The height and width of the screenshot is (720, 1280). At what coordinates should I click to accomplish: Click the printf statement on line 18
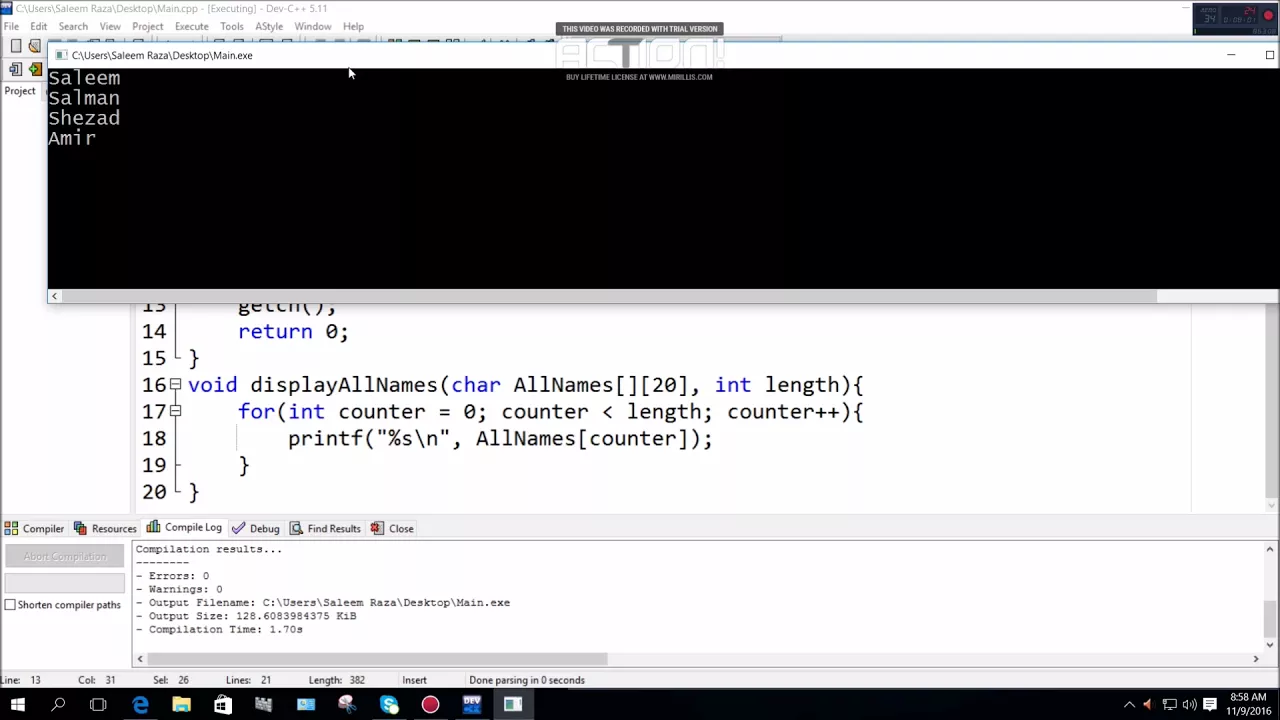pos(500,439)
